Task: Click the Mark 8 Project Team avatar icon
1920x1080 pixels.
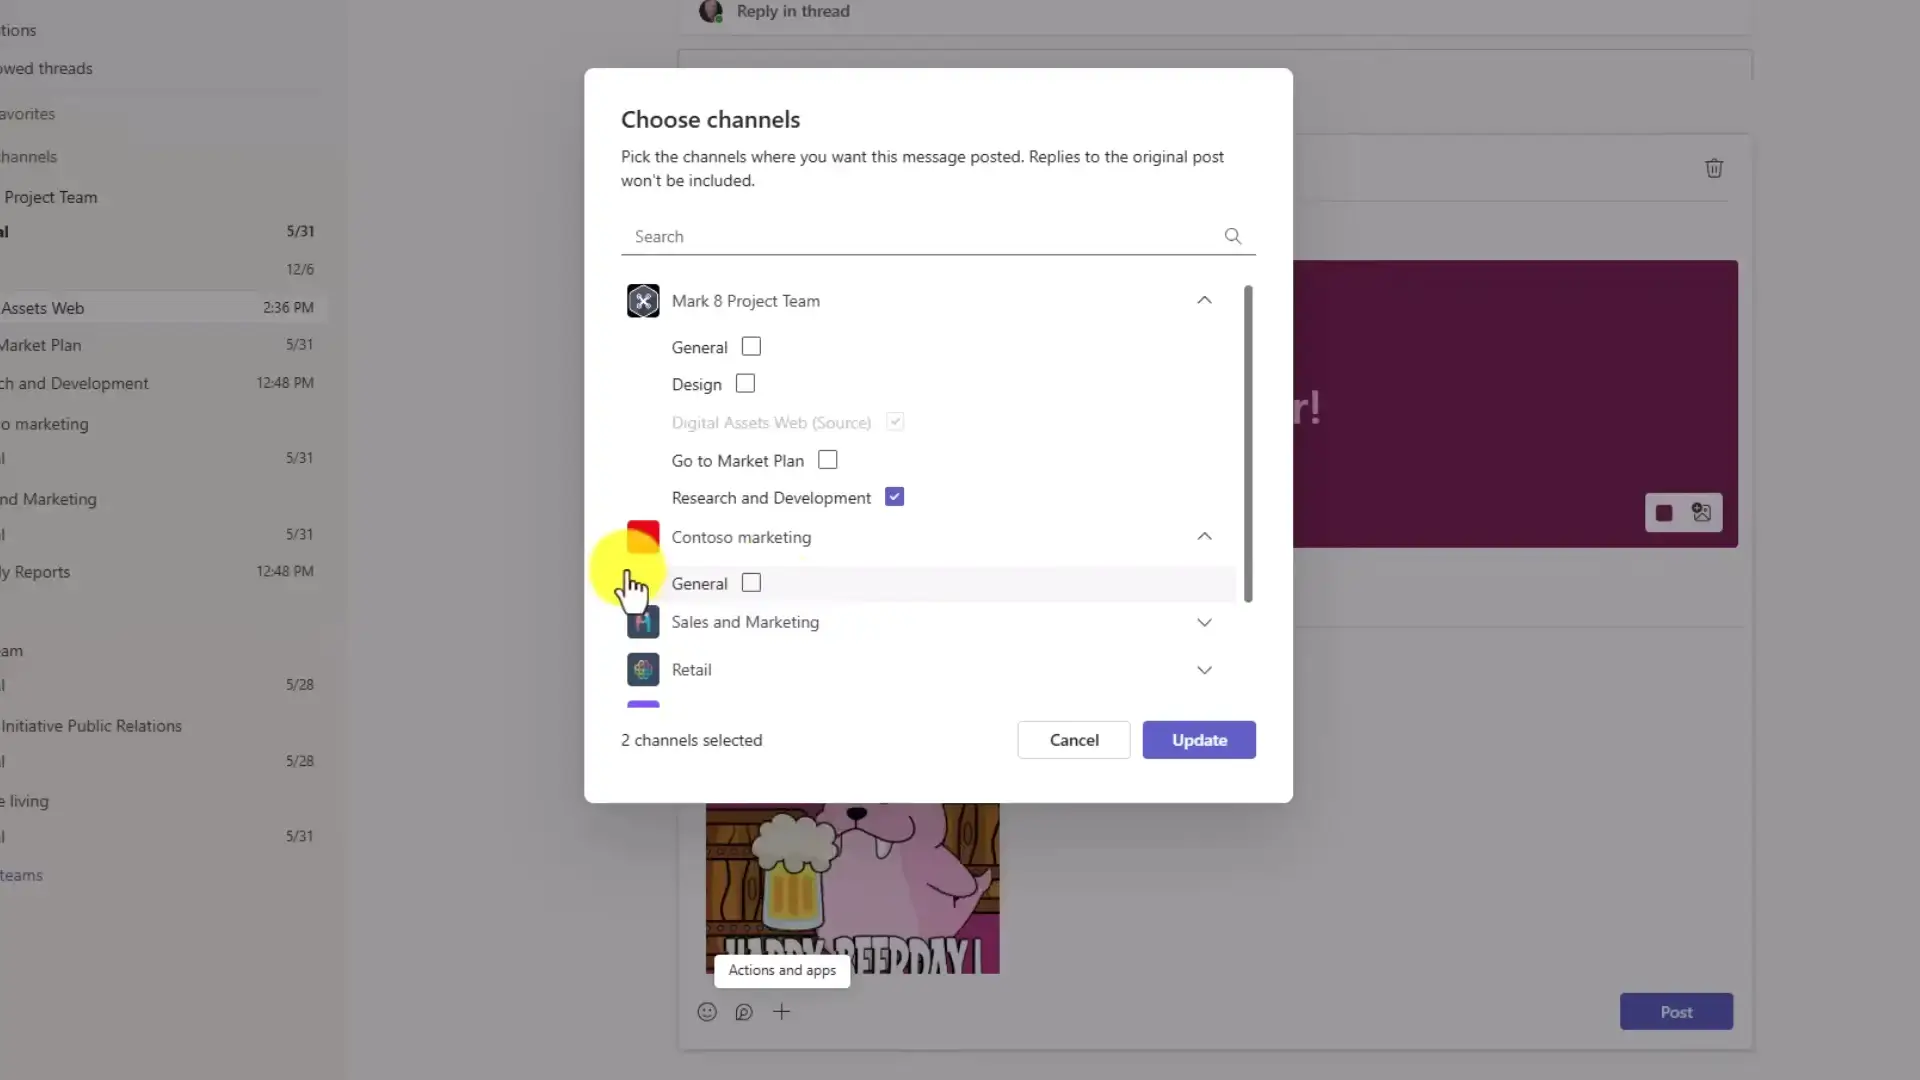Action: coord(643,301)
